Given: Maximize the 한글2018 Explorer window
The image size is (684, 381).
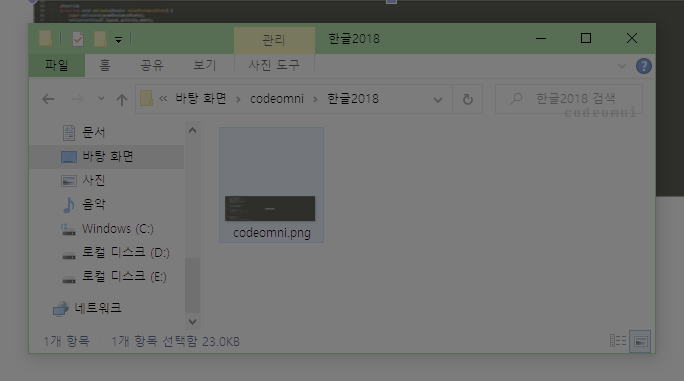Looking at the screenshot, I should click(586, 38).
